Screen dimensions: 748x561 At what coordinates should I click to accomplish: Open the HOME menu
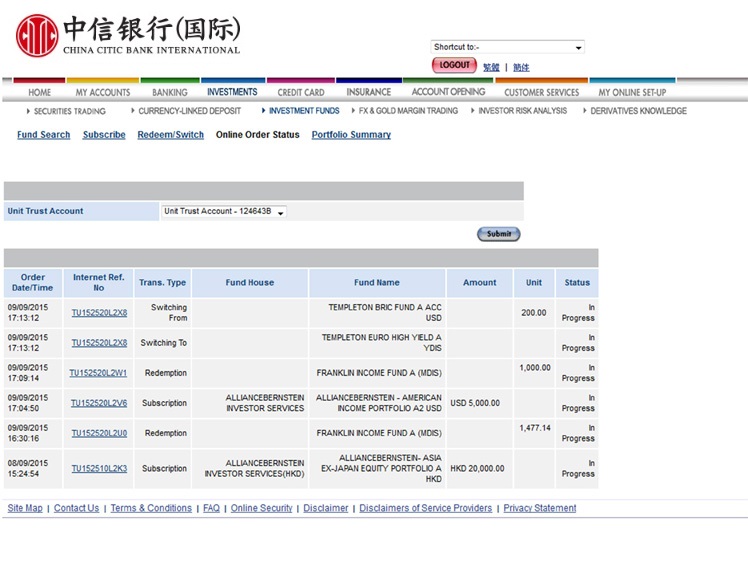tap(39, 92)
